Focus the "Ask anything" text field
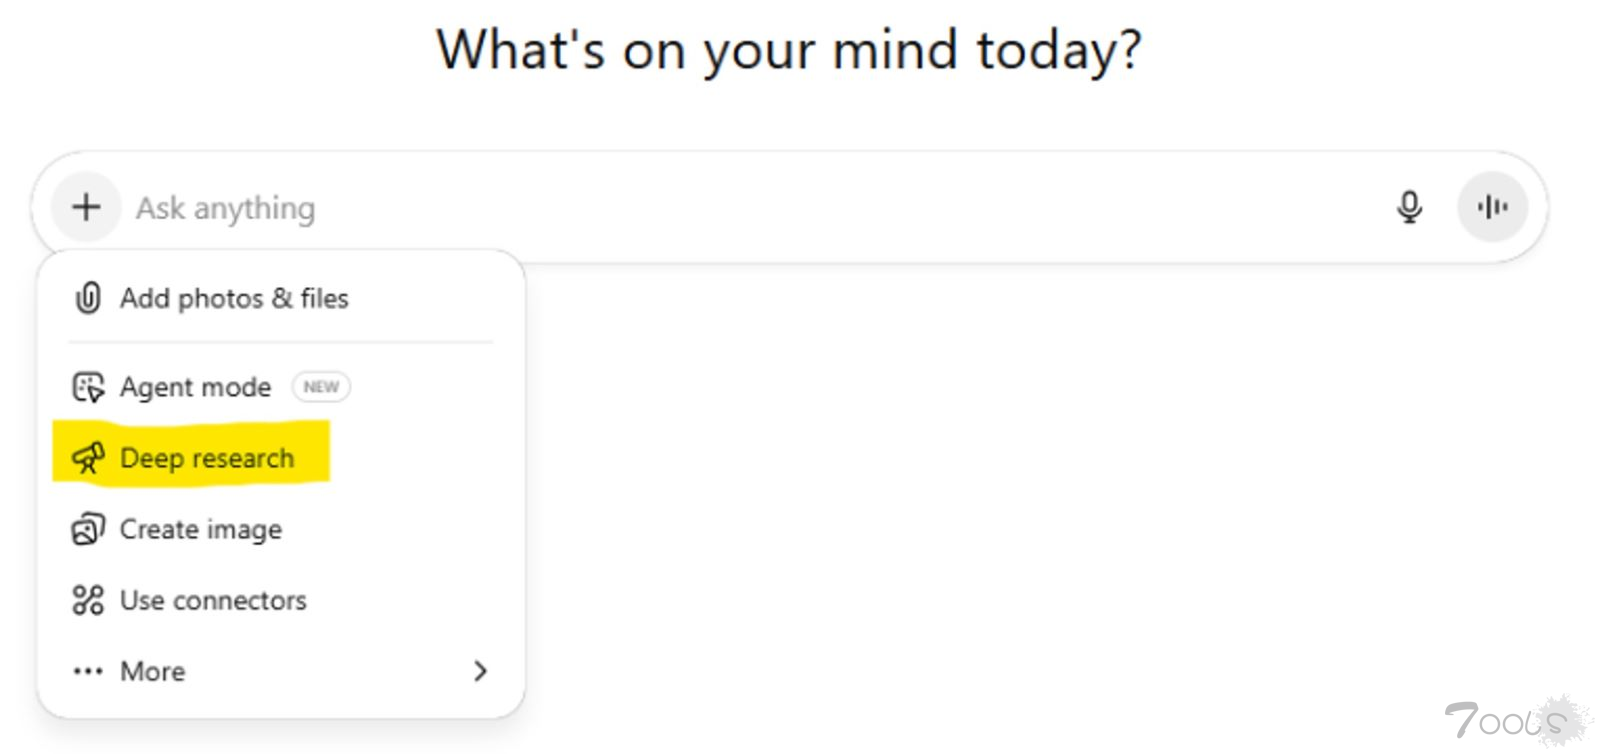The height and width of the screenshot is (754, 1600). coord(700,208)
